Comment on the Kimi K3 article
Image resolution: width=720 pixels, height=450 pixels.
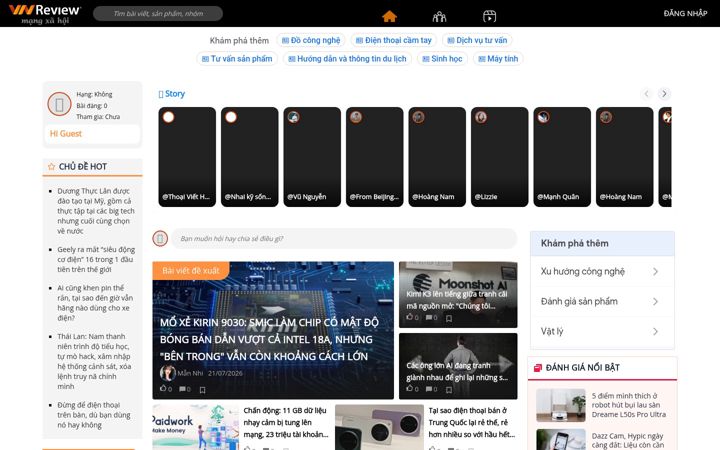point(431,317)
